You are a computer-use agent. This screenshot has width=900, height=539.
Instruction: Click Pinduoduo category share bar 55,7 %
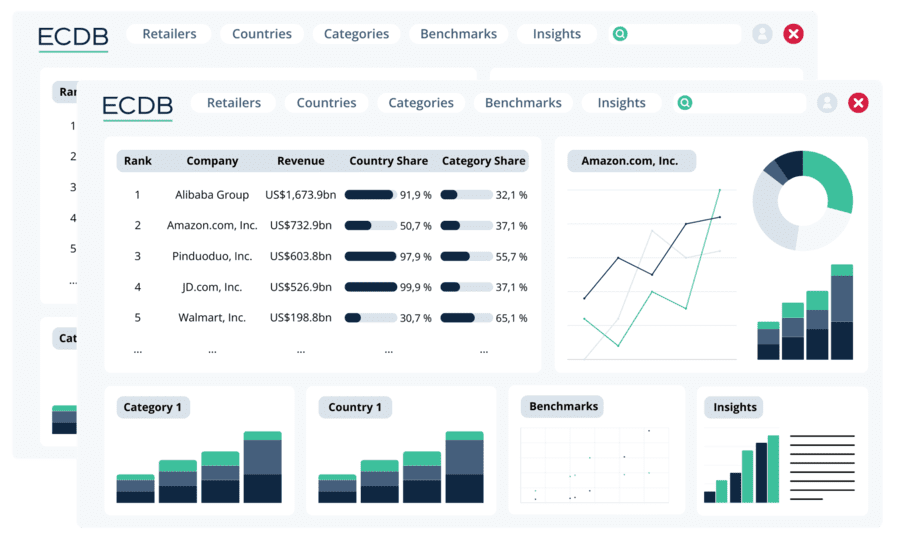tap(466, 256)
